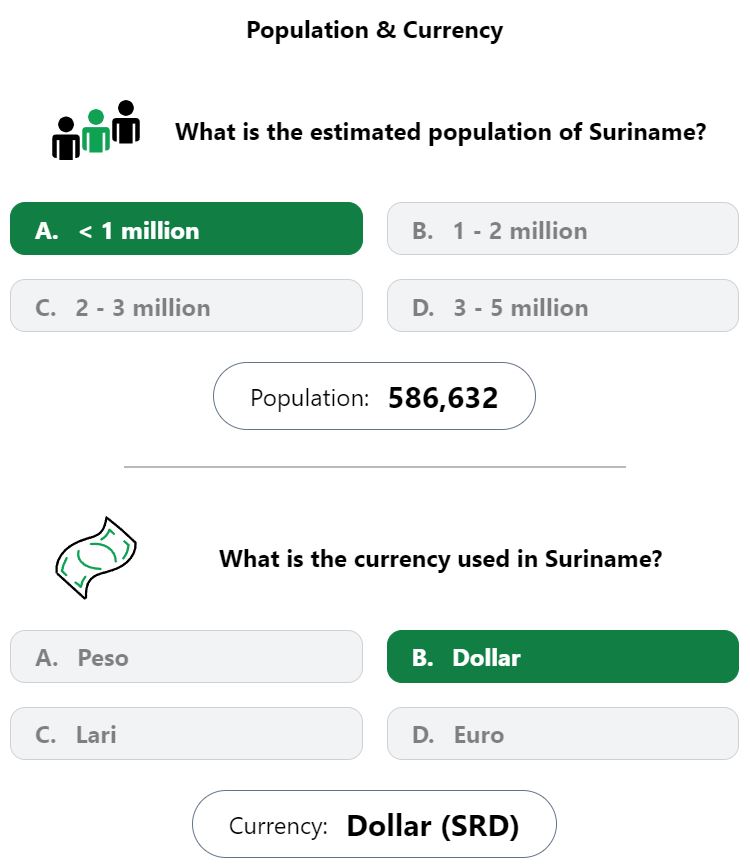Select answer A. < 1 million
Viewport: 750px width, 864px height.
click(186, 229)
